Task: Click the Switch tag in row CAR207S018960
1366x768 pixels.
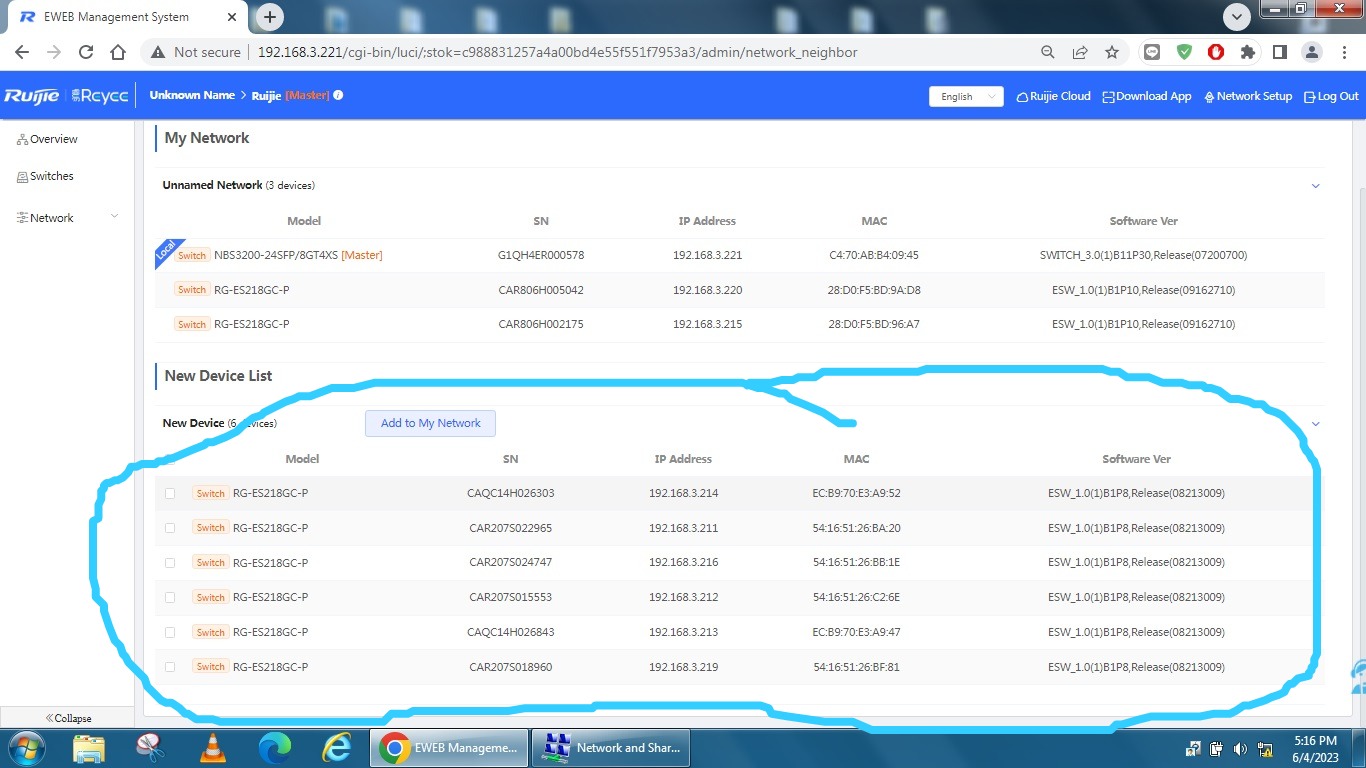Action: point(211,667)
